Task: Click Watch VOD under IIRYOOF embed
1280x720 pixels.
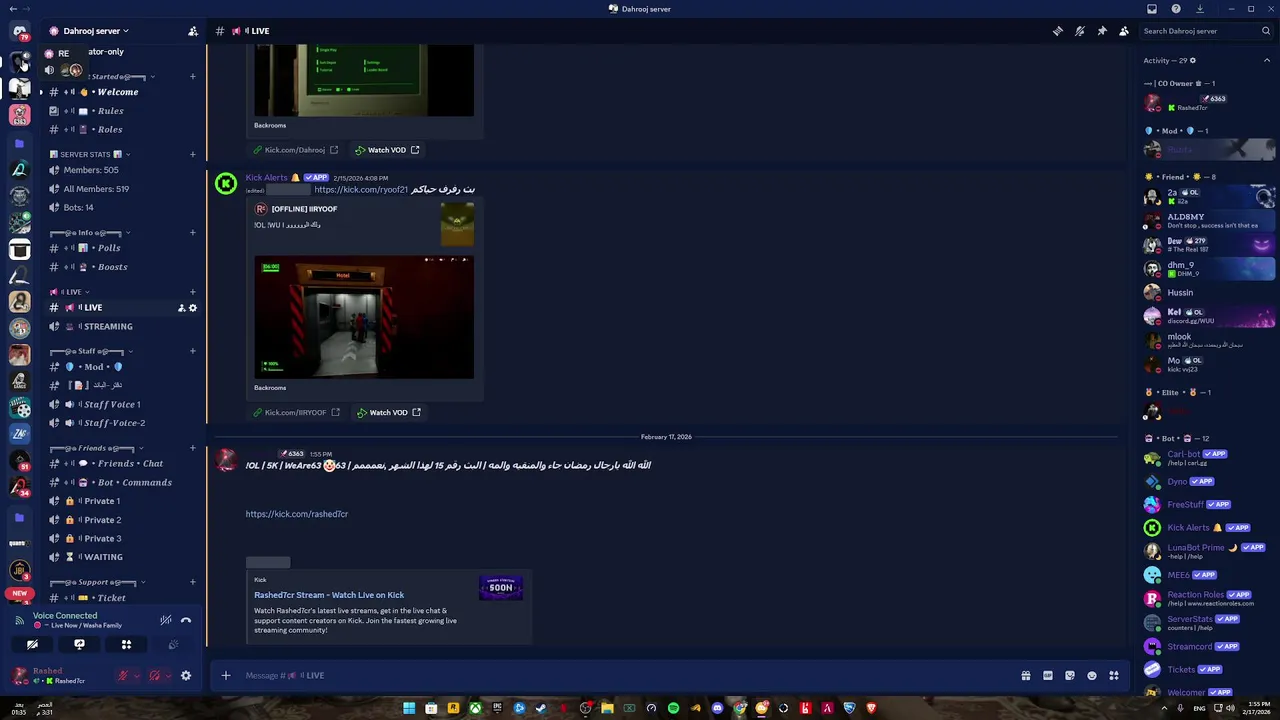Action: 388,412
